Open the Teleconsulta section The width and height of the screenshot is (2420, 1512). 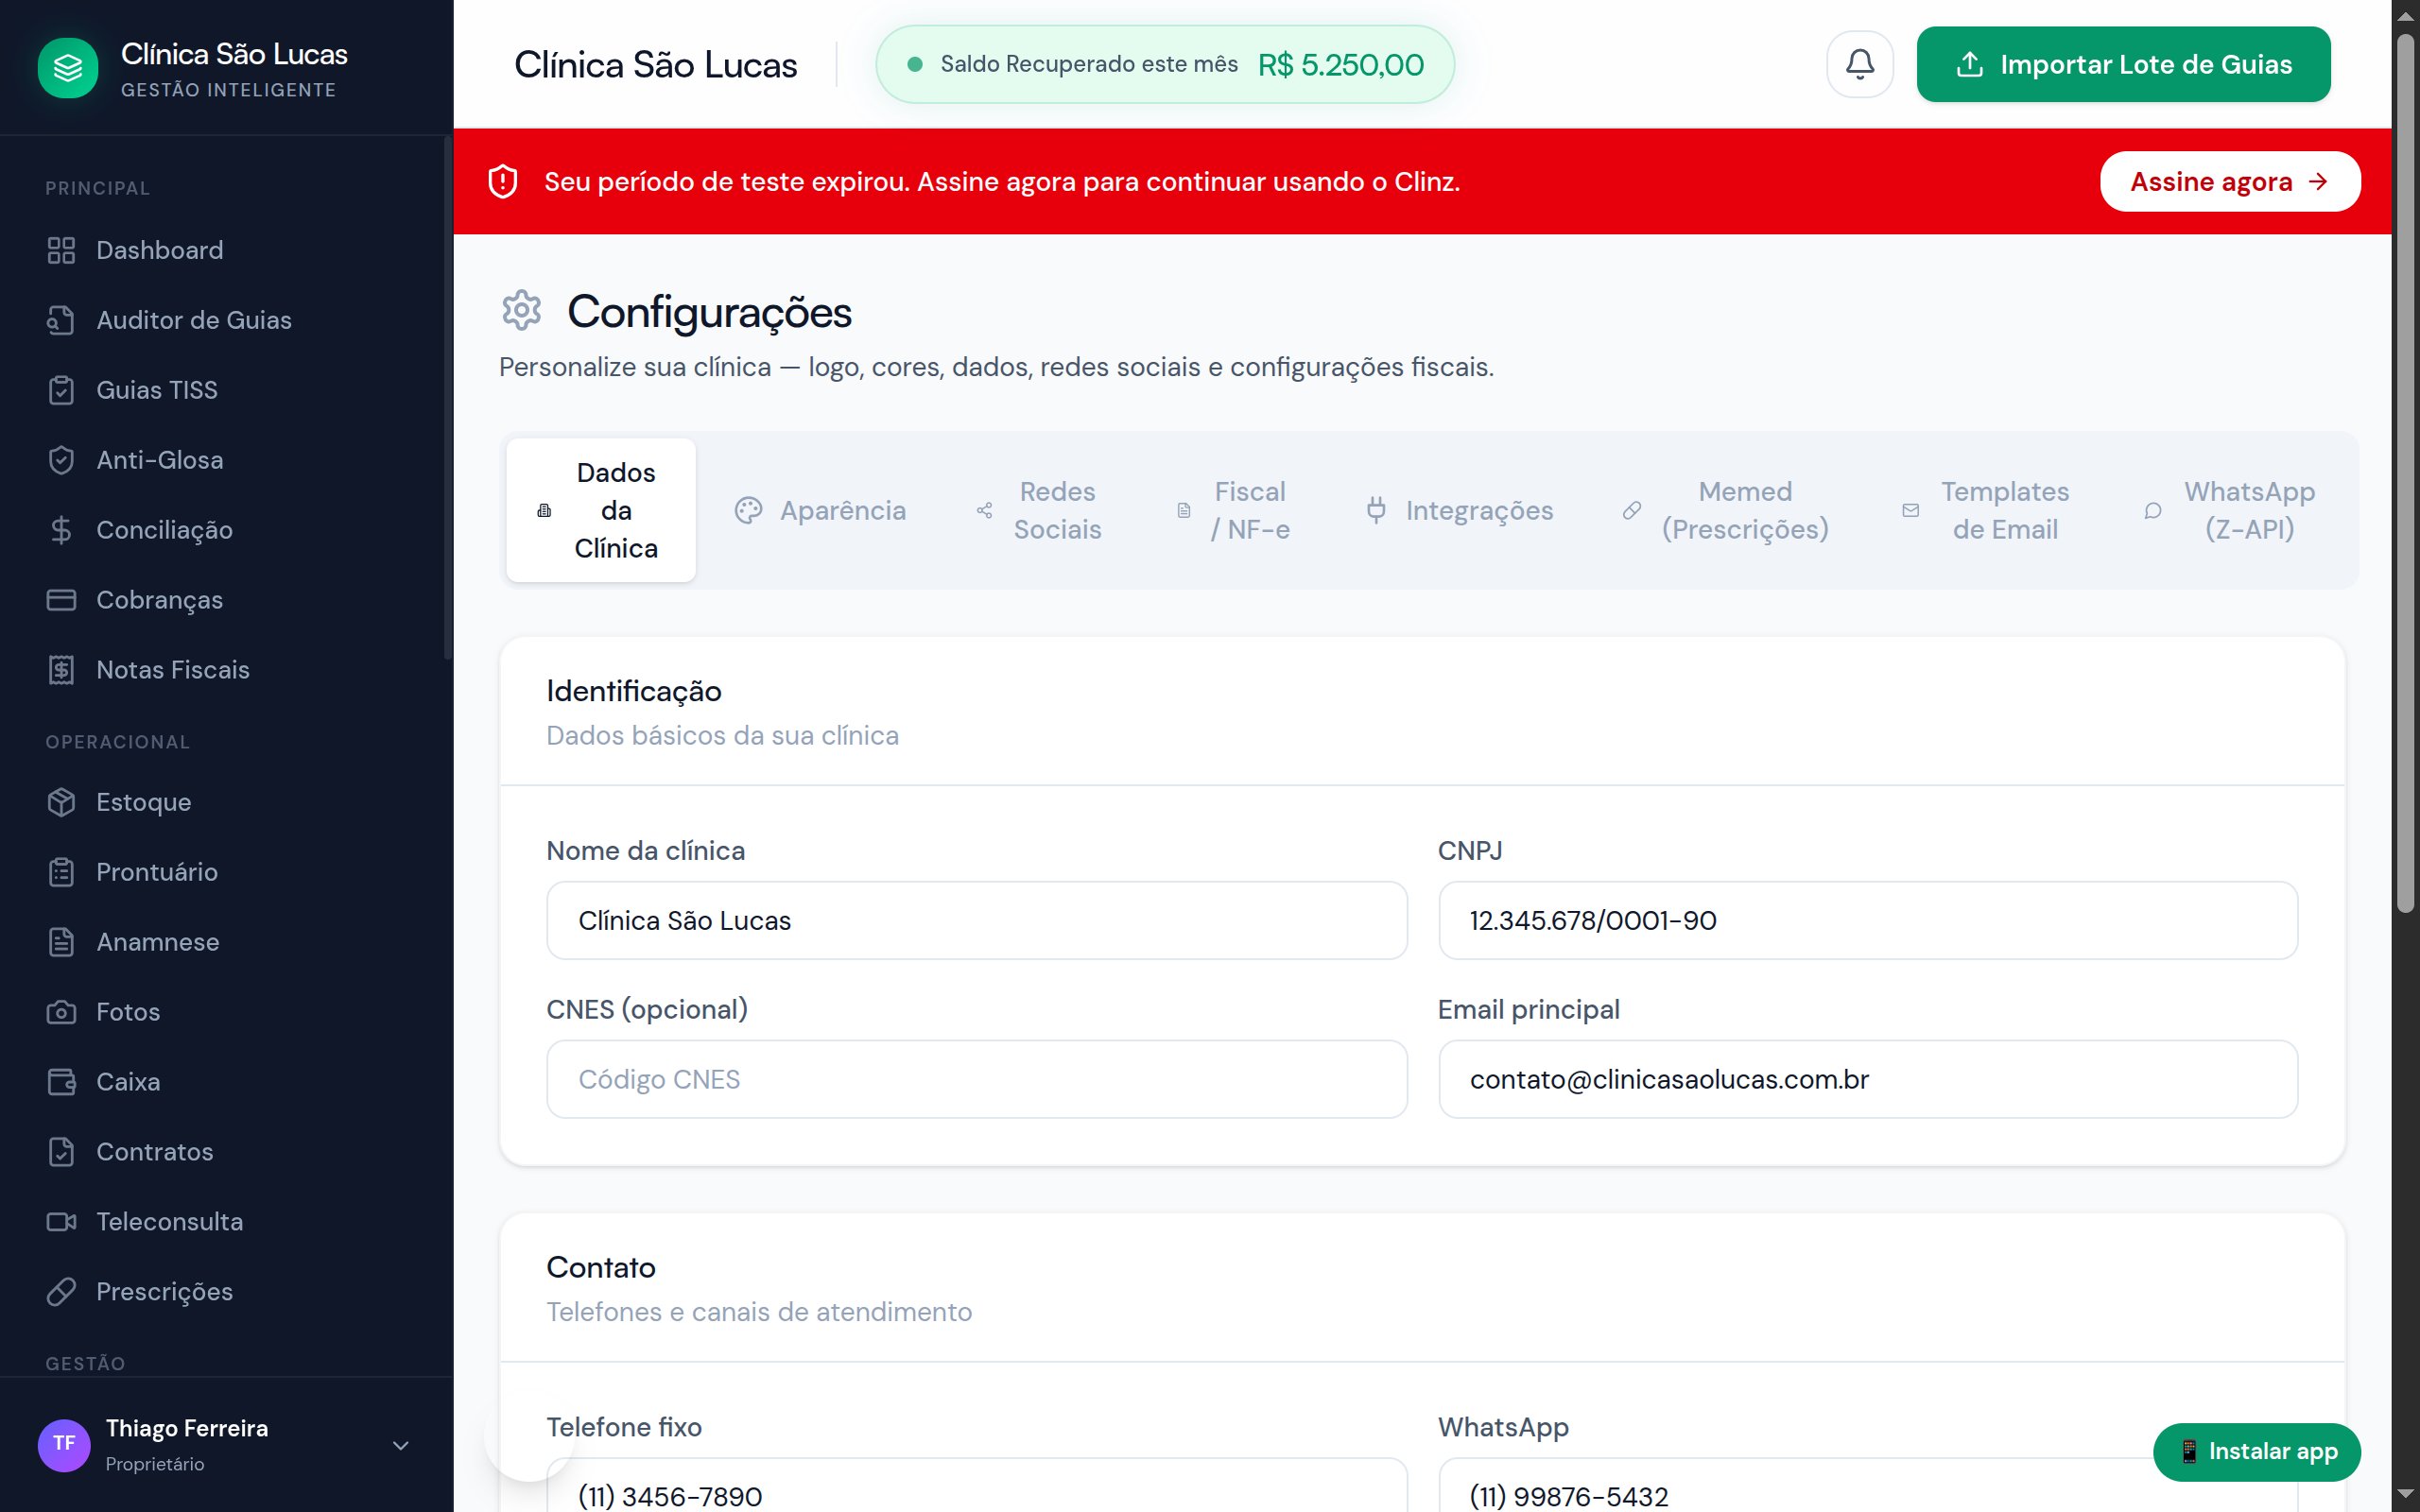tap(169, 1221)
